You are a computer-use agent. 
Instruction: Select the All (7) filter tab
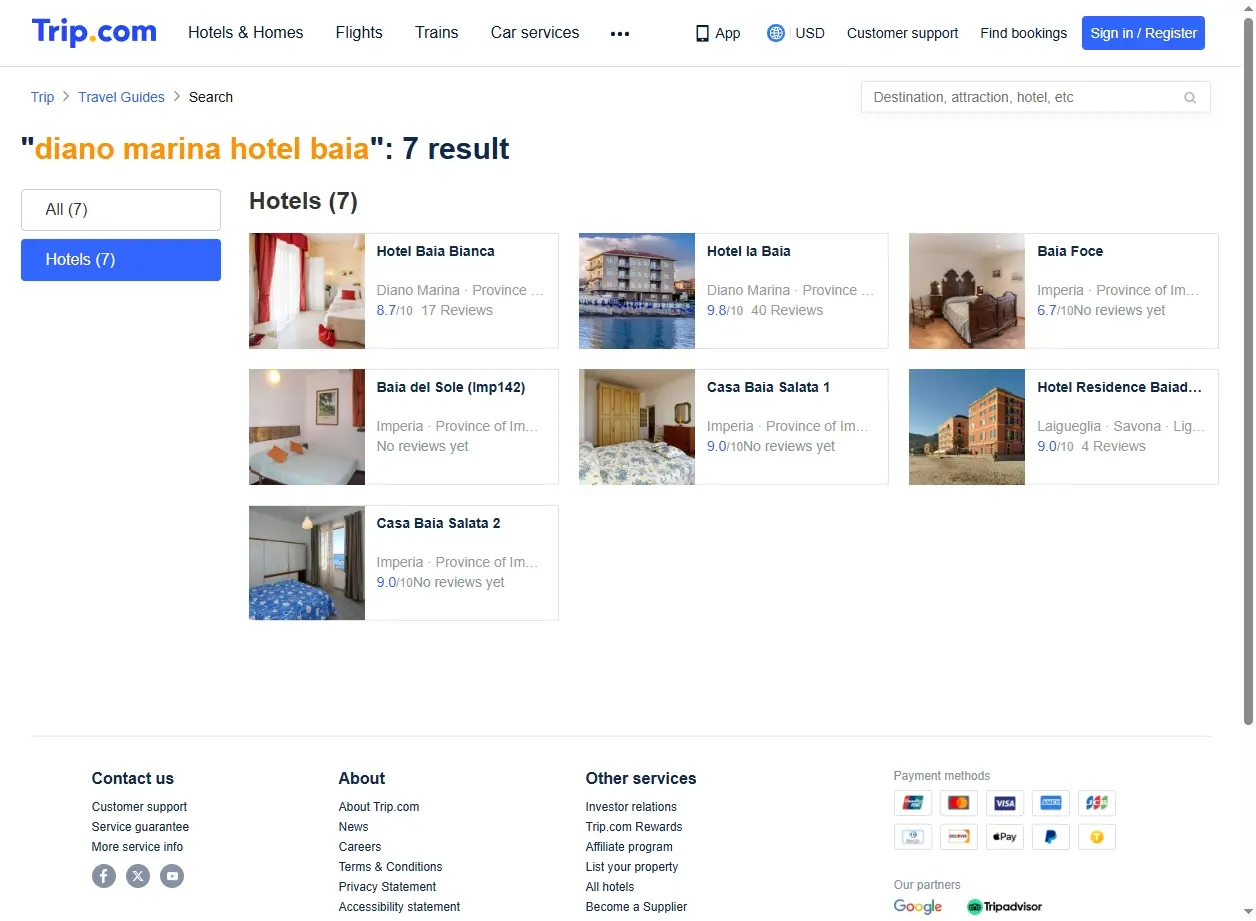pyautogui.click(x=121, y=210)
